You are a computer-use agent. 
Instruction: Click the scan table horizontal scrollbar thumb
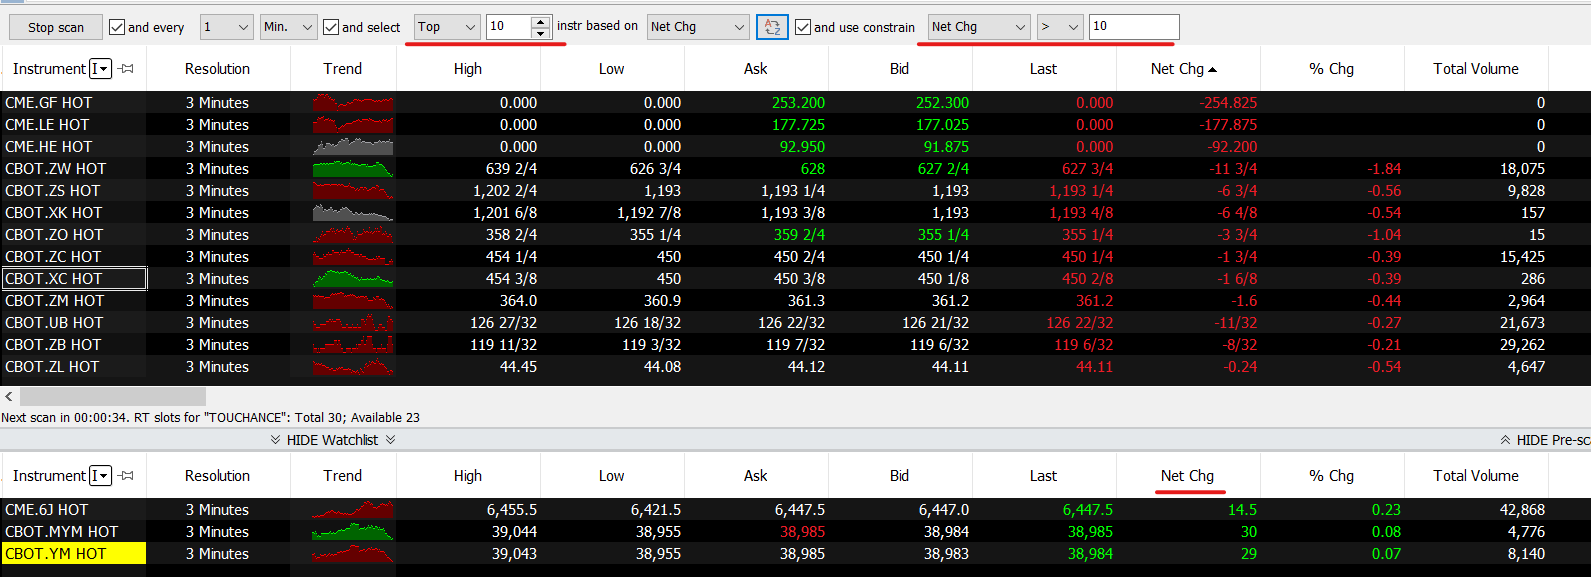(112, 396)
